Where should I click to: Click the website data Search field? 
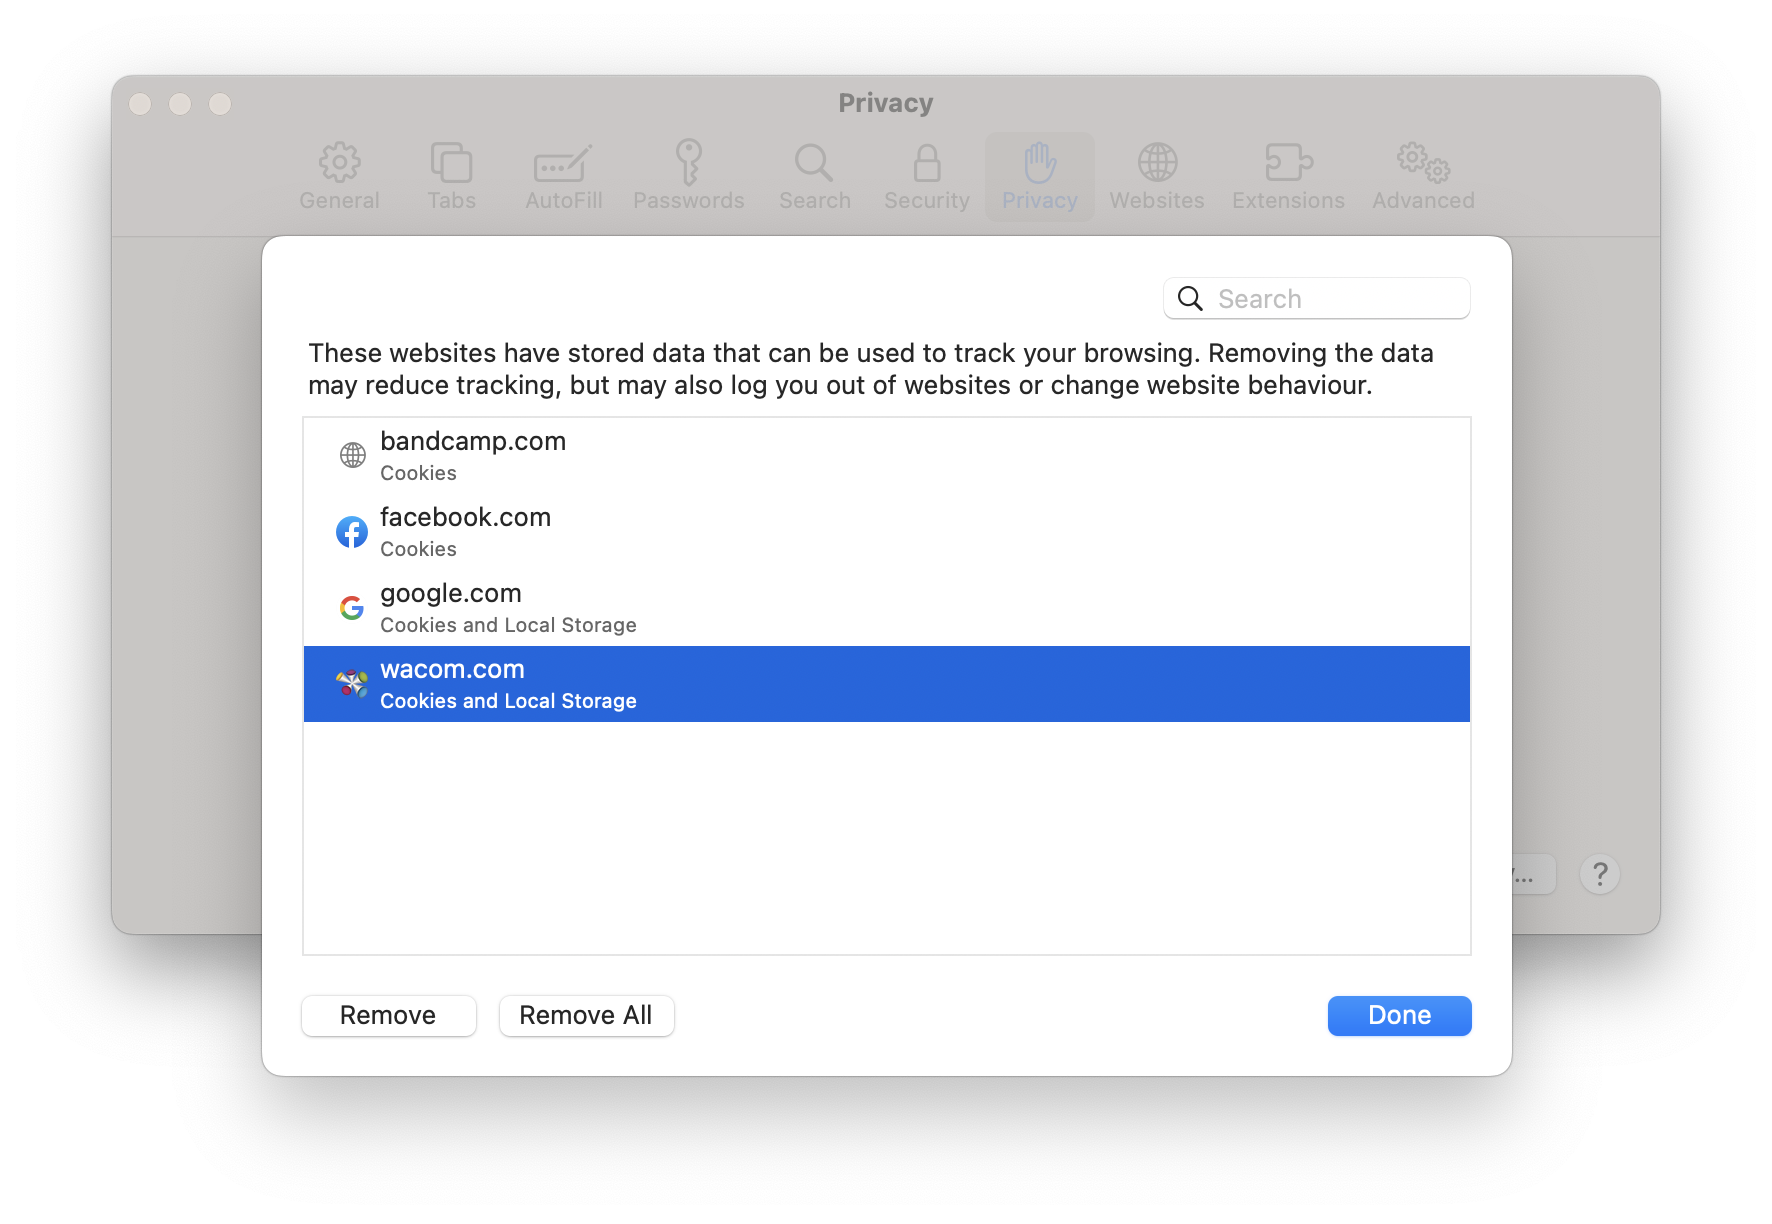coord(1317,298)
